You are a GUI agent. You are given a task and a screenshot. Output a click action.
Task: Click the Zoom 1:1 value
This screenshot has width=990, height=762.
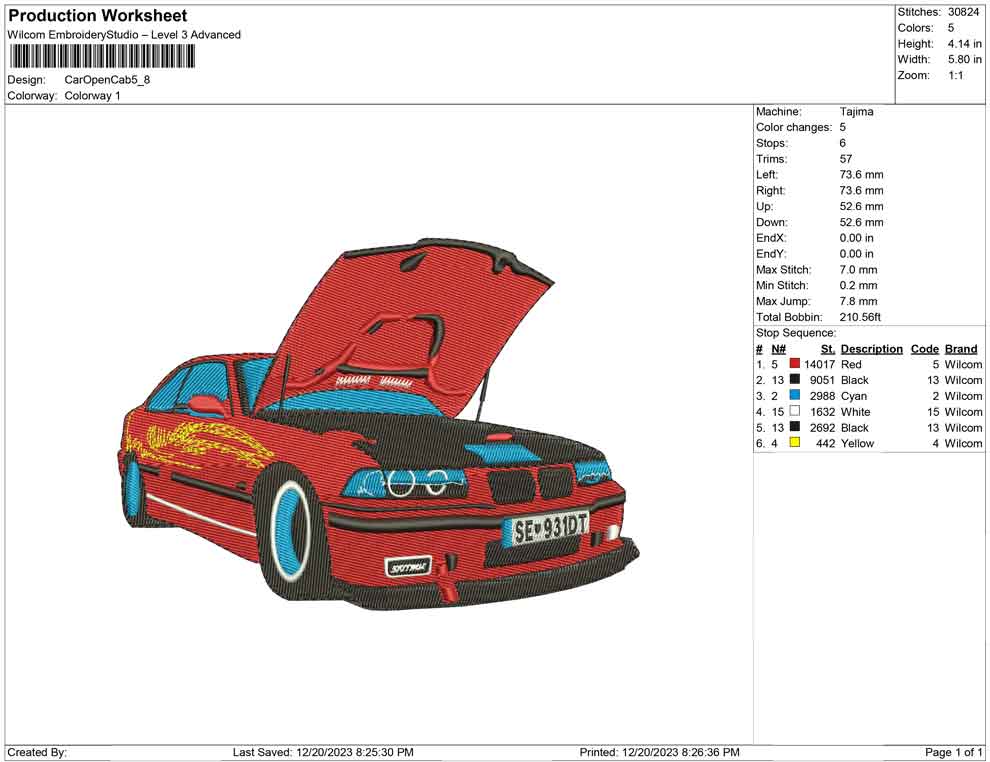[x=955, y=75]
